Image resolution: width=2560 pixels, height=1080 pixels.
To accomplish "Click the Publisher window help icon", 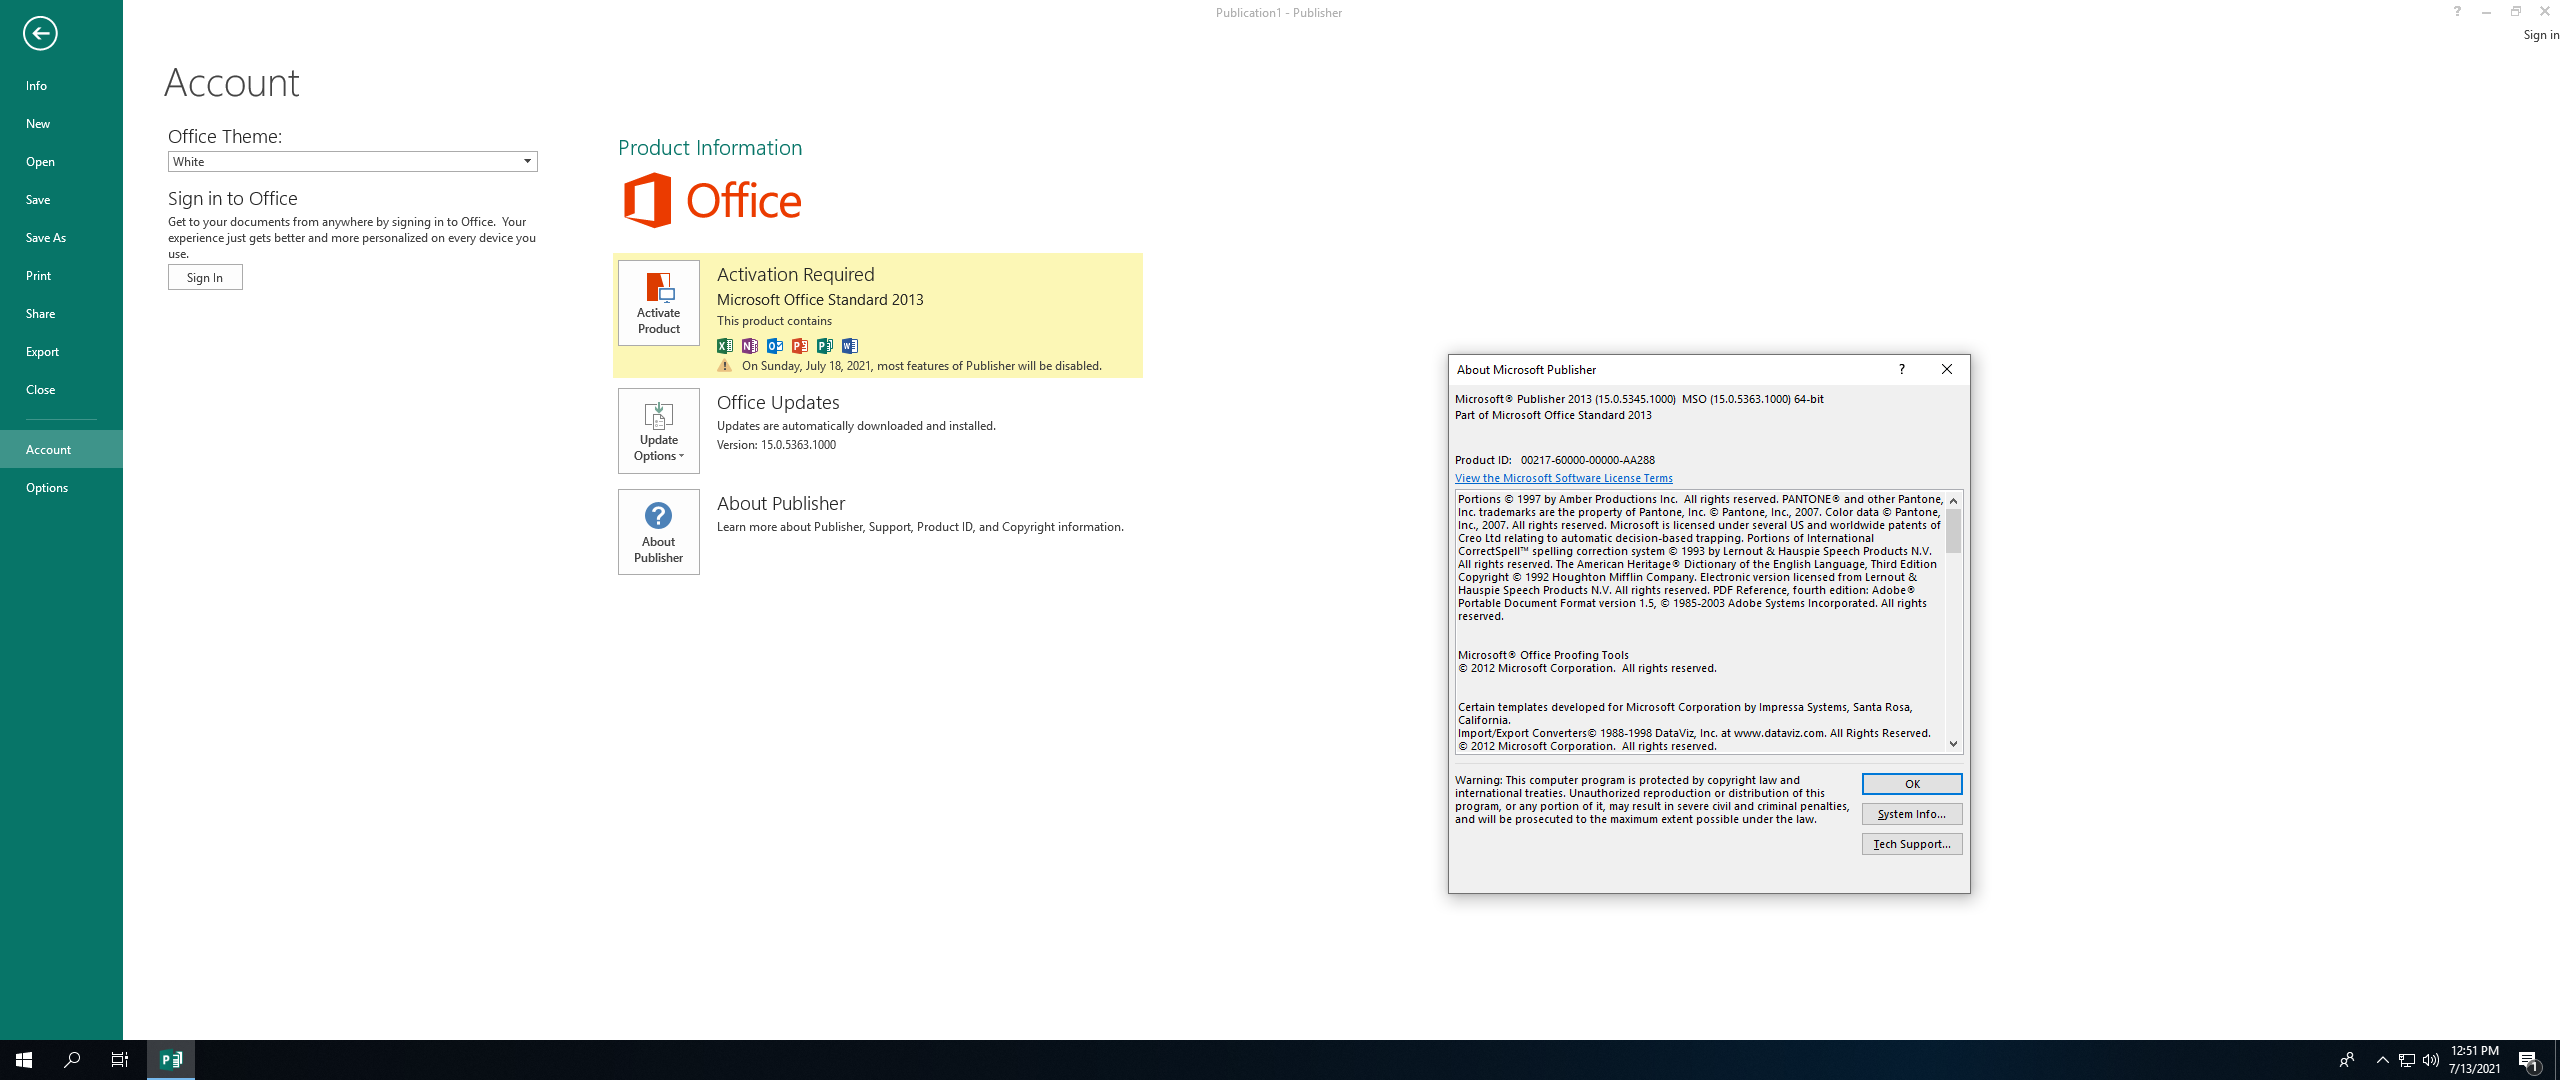I will 2456,12.
